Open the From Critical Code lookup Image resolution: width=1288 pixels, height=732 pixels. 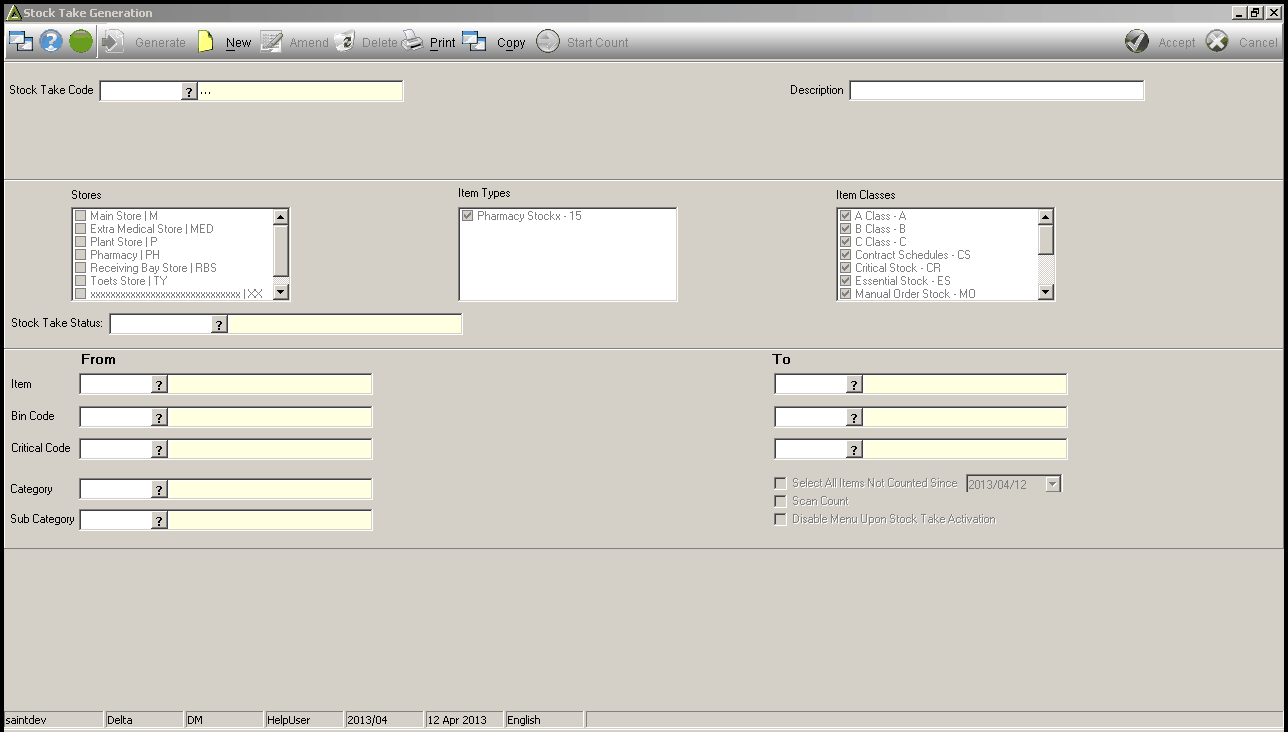pyautogui.click(x=159, y=449)
